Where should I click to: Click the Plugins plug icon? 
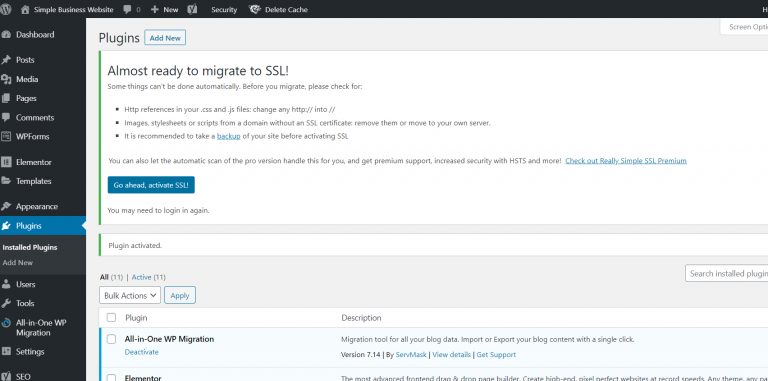6,226
